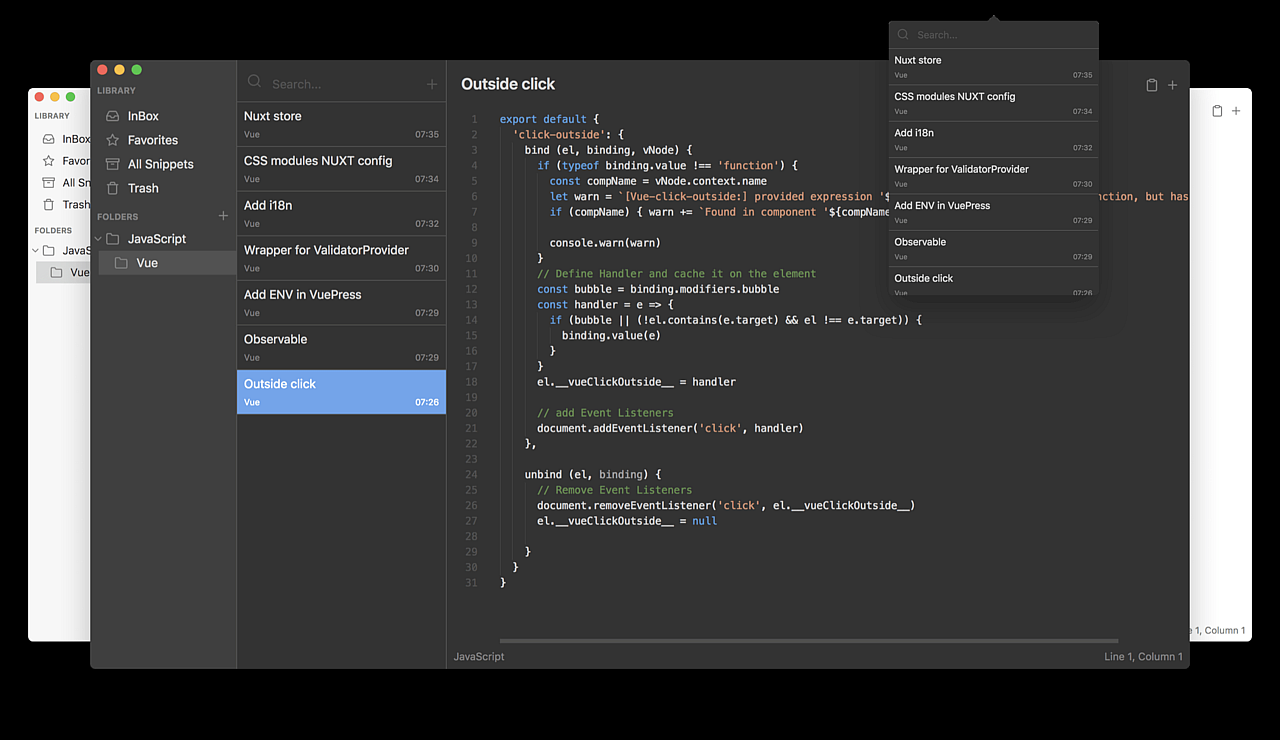Select the highlighted Outside click snippet
The image size is (1280, 740).
(x=341, y=392)
